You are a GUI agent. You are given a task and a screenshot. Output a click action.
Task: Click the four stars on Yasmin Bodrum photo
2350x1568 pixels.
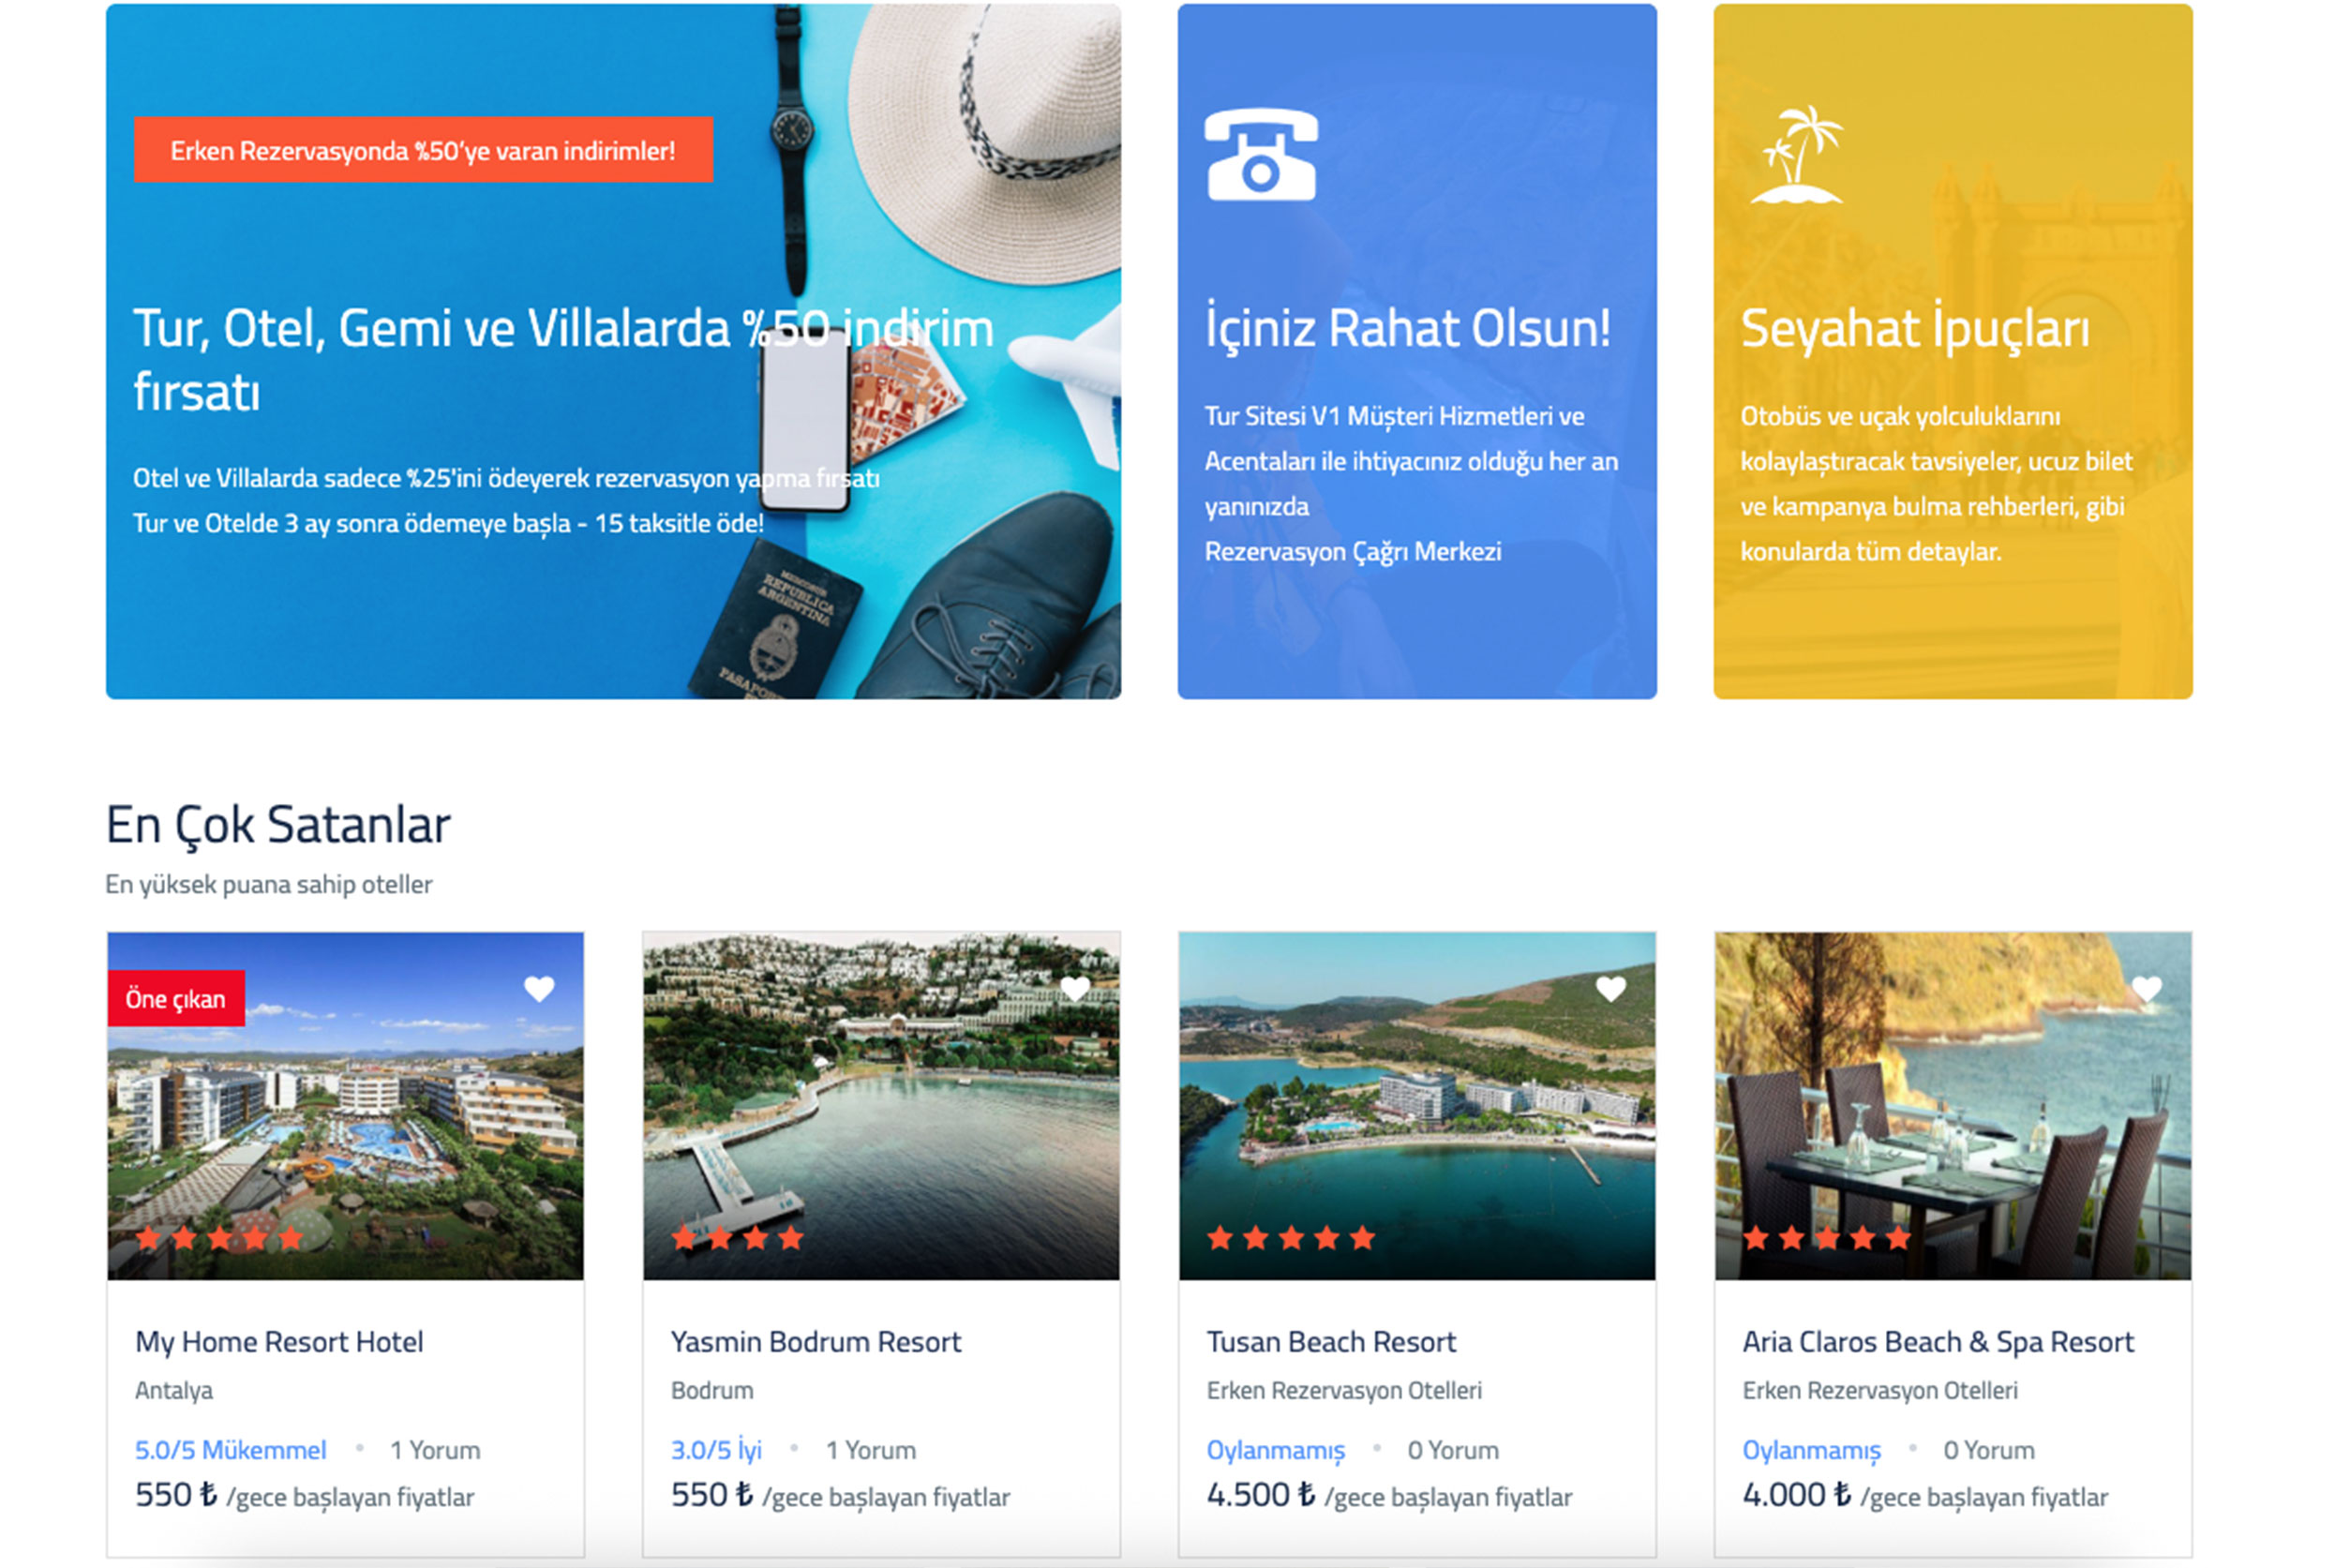pos(737,1238)
